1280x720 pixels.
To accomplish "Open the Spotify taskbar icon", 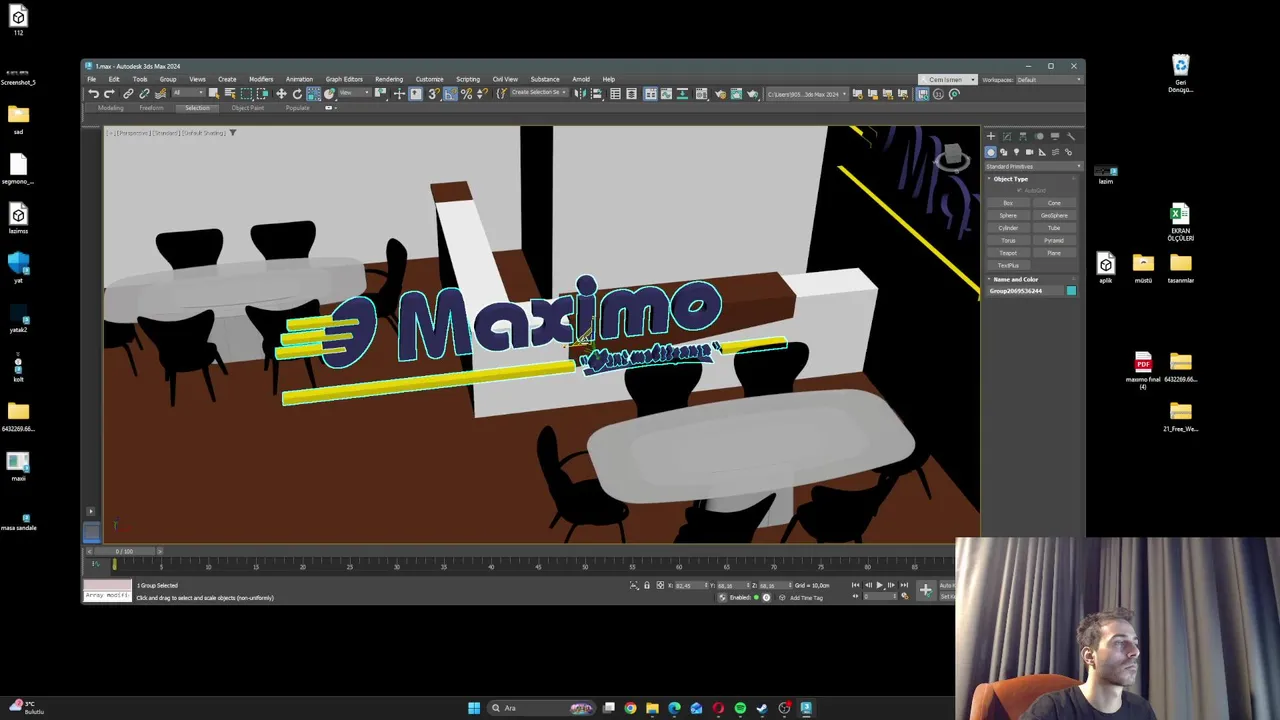I will (740, 708).
